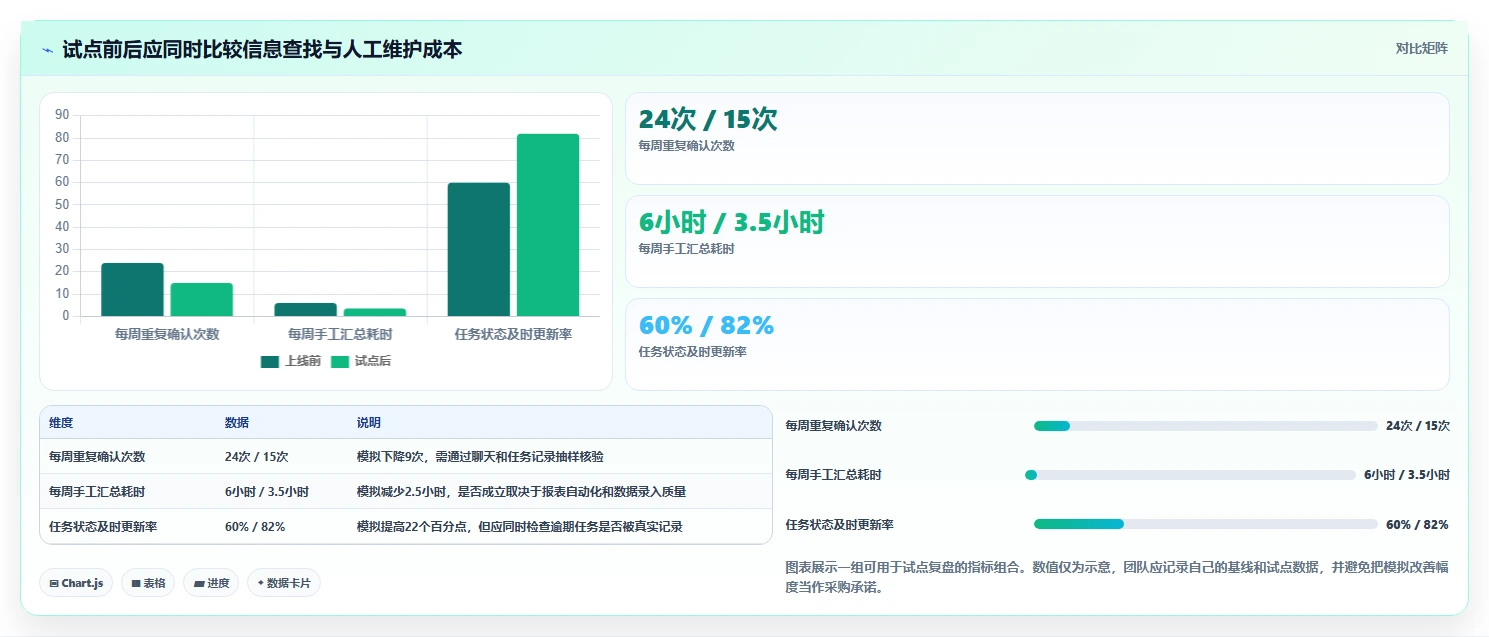Click the chart axis label 任务状态及时更新率
The height and width of the screenshot is (637, 1489).
pos(513,334)
